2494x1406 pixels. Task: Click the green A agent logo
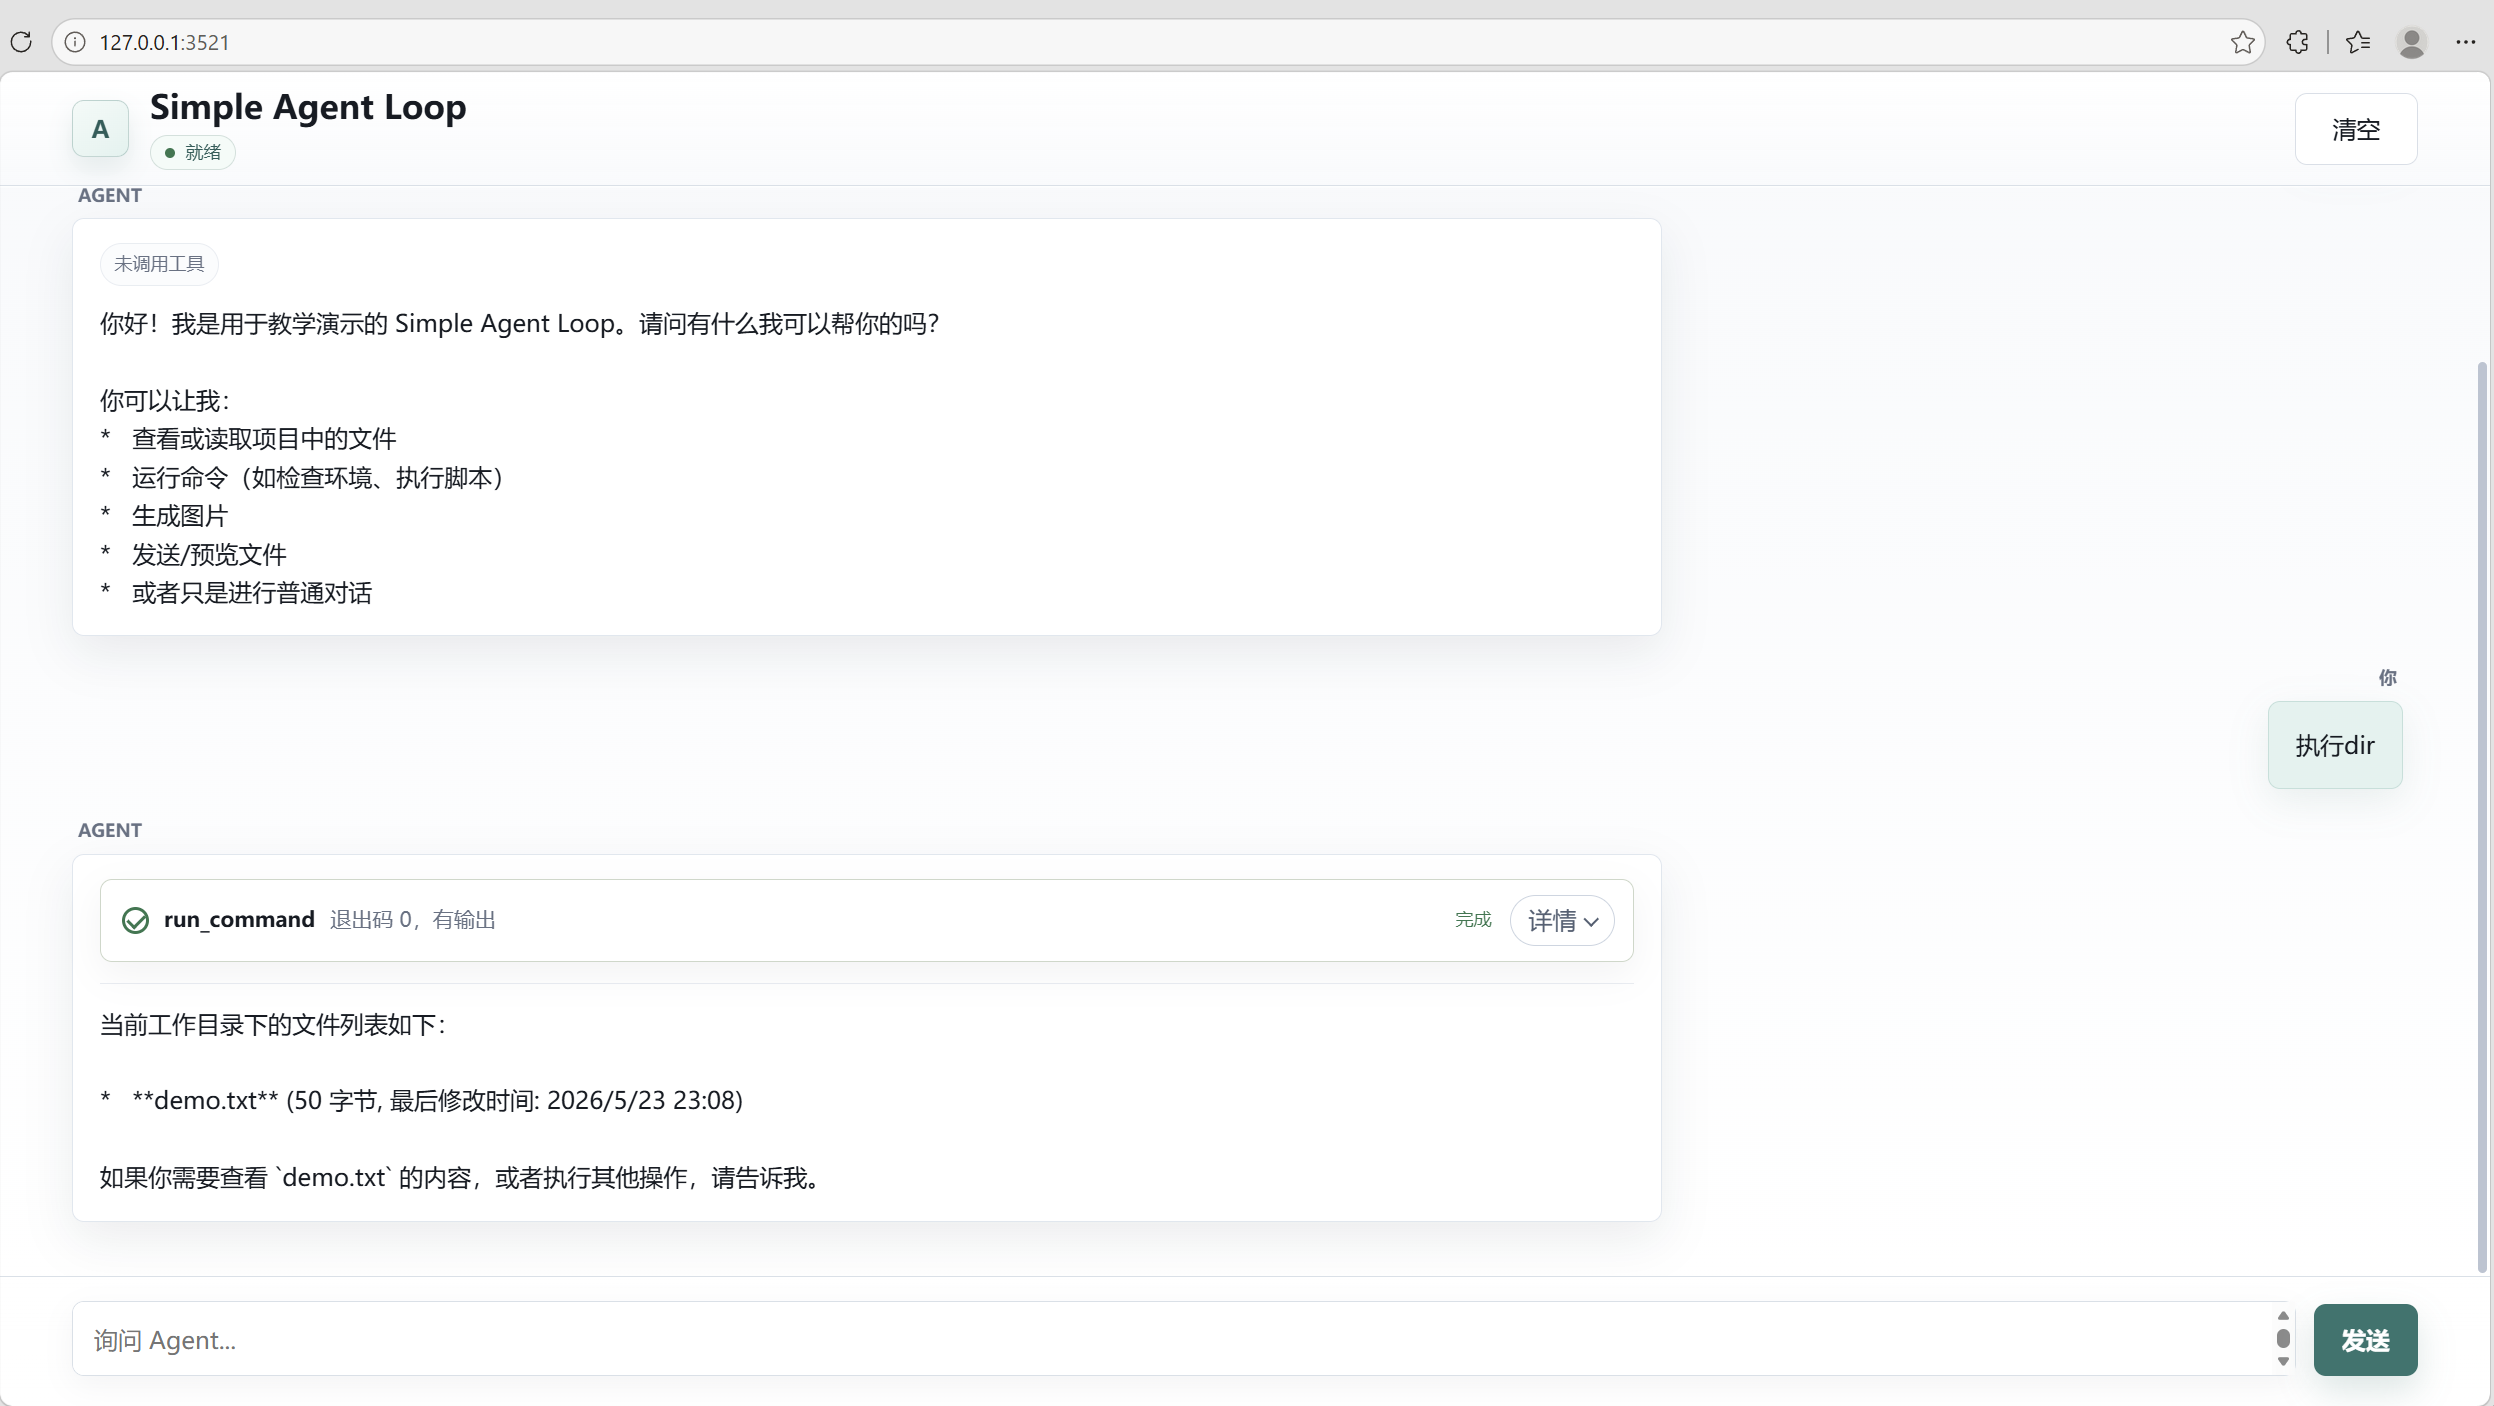click(x=100, y=129)
